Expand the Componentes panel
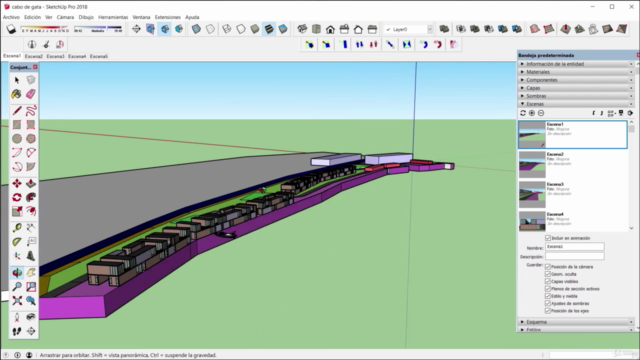The height and width of the screenshot is (360, 640). point(576,80)
